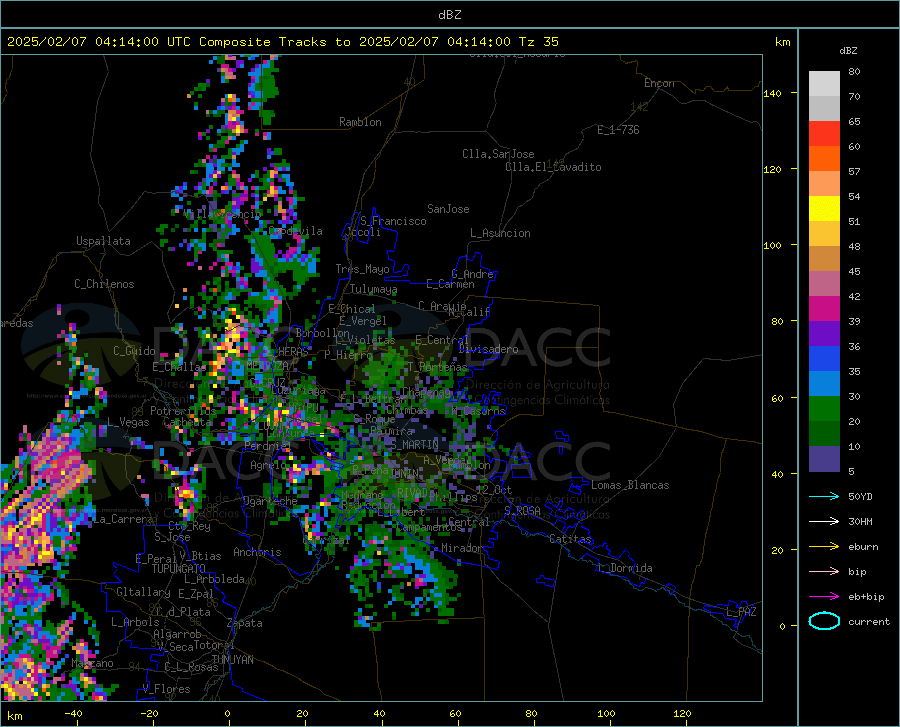Click the Gltallary place label

143,592
